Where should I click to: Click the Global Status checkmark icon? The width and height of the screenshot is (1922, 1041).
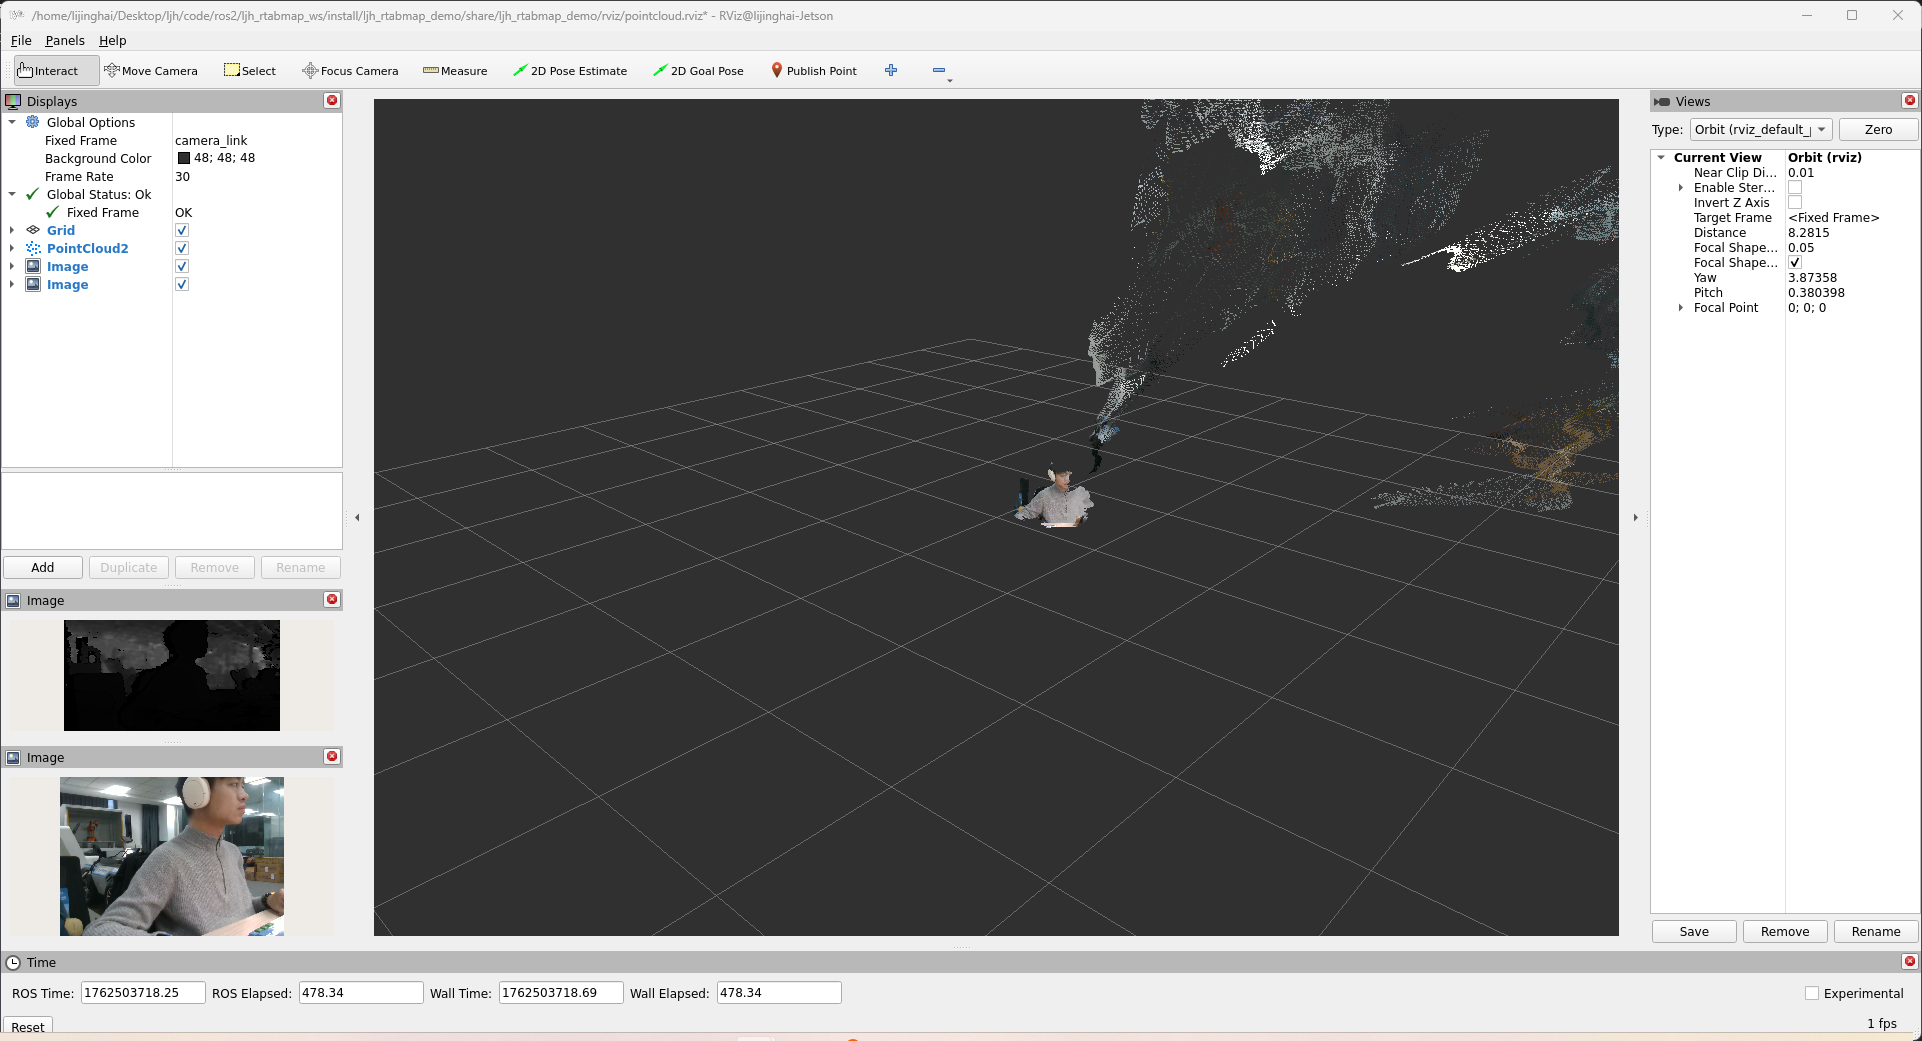(33, 194)
